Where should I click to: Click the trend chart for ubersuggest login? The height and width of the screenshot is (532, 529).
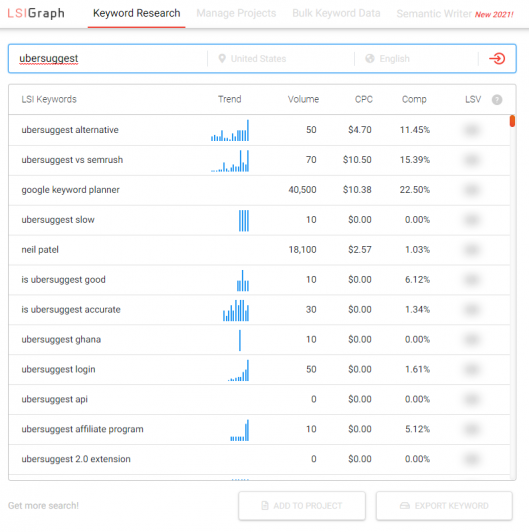pyautogui.click(x=238, y=370)
